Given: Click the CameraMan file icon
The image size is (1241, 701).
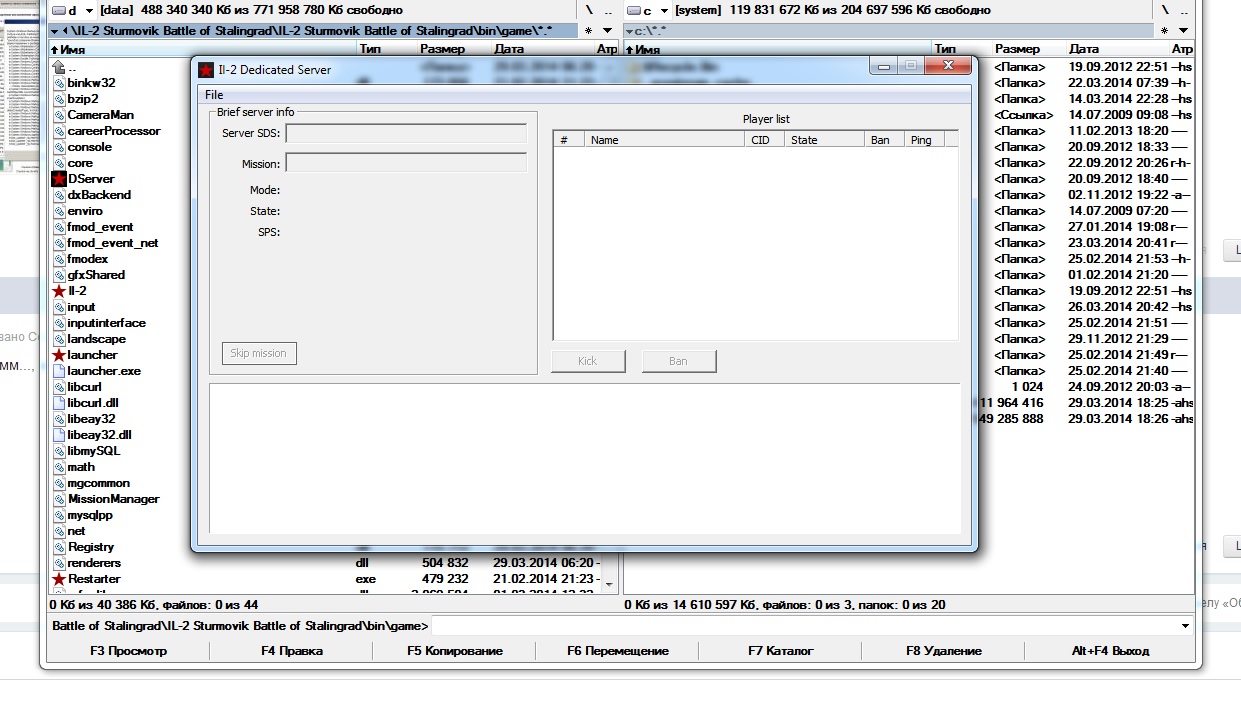Looking at the screenshot, I should [x=59, y=115].
